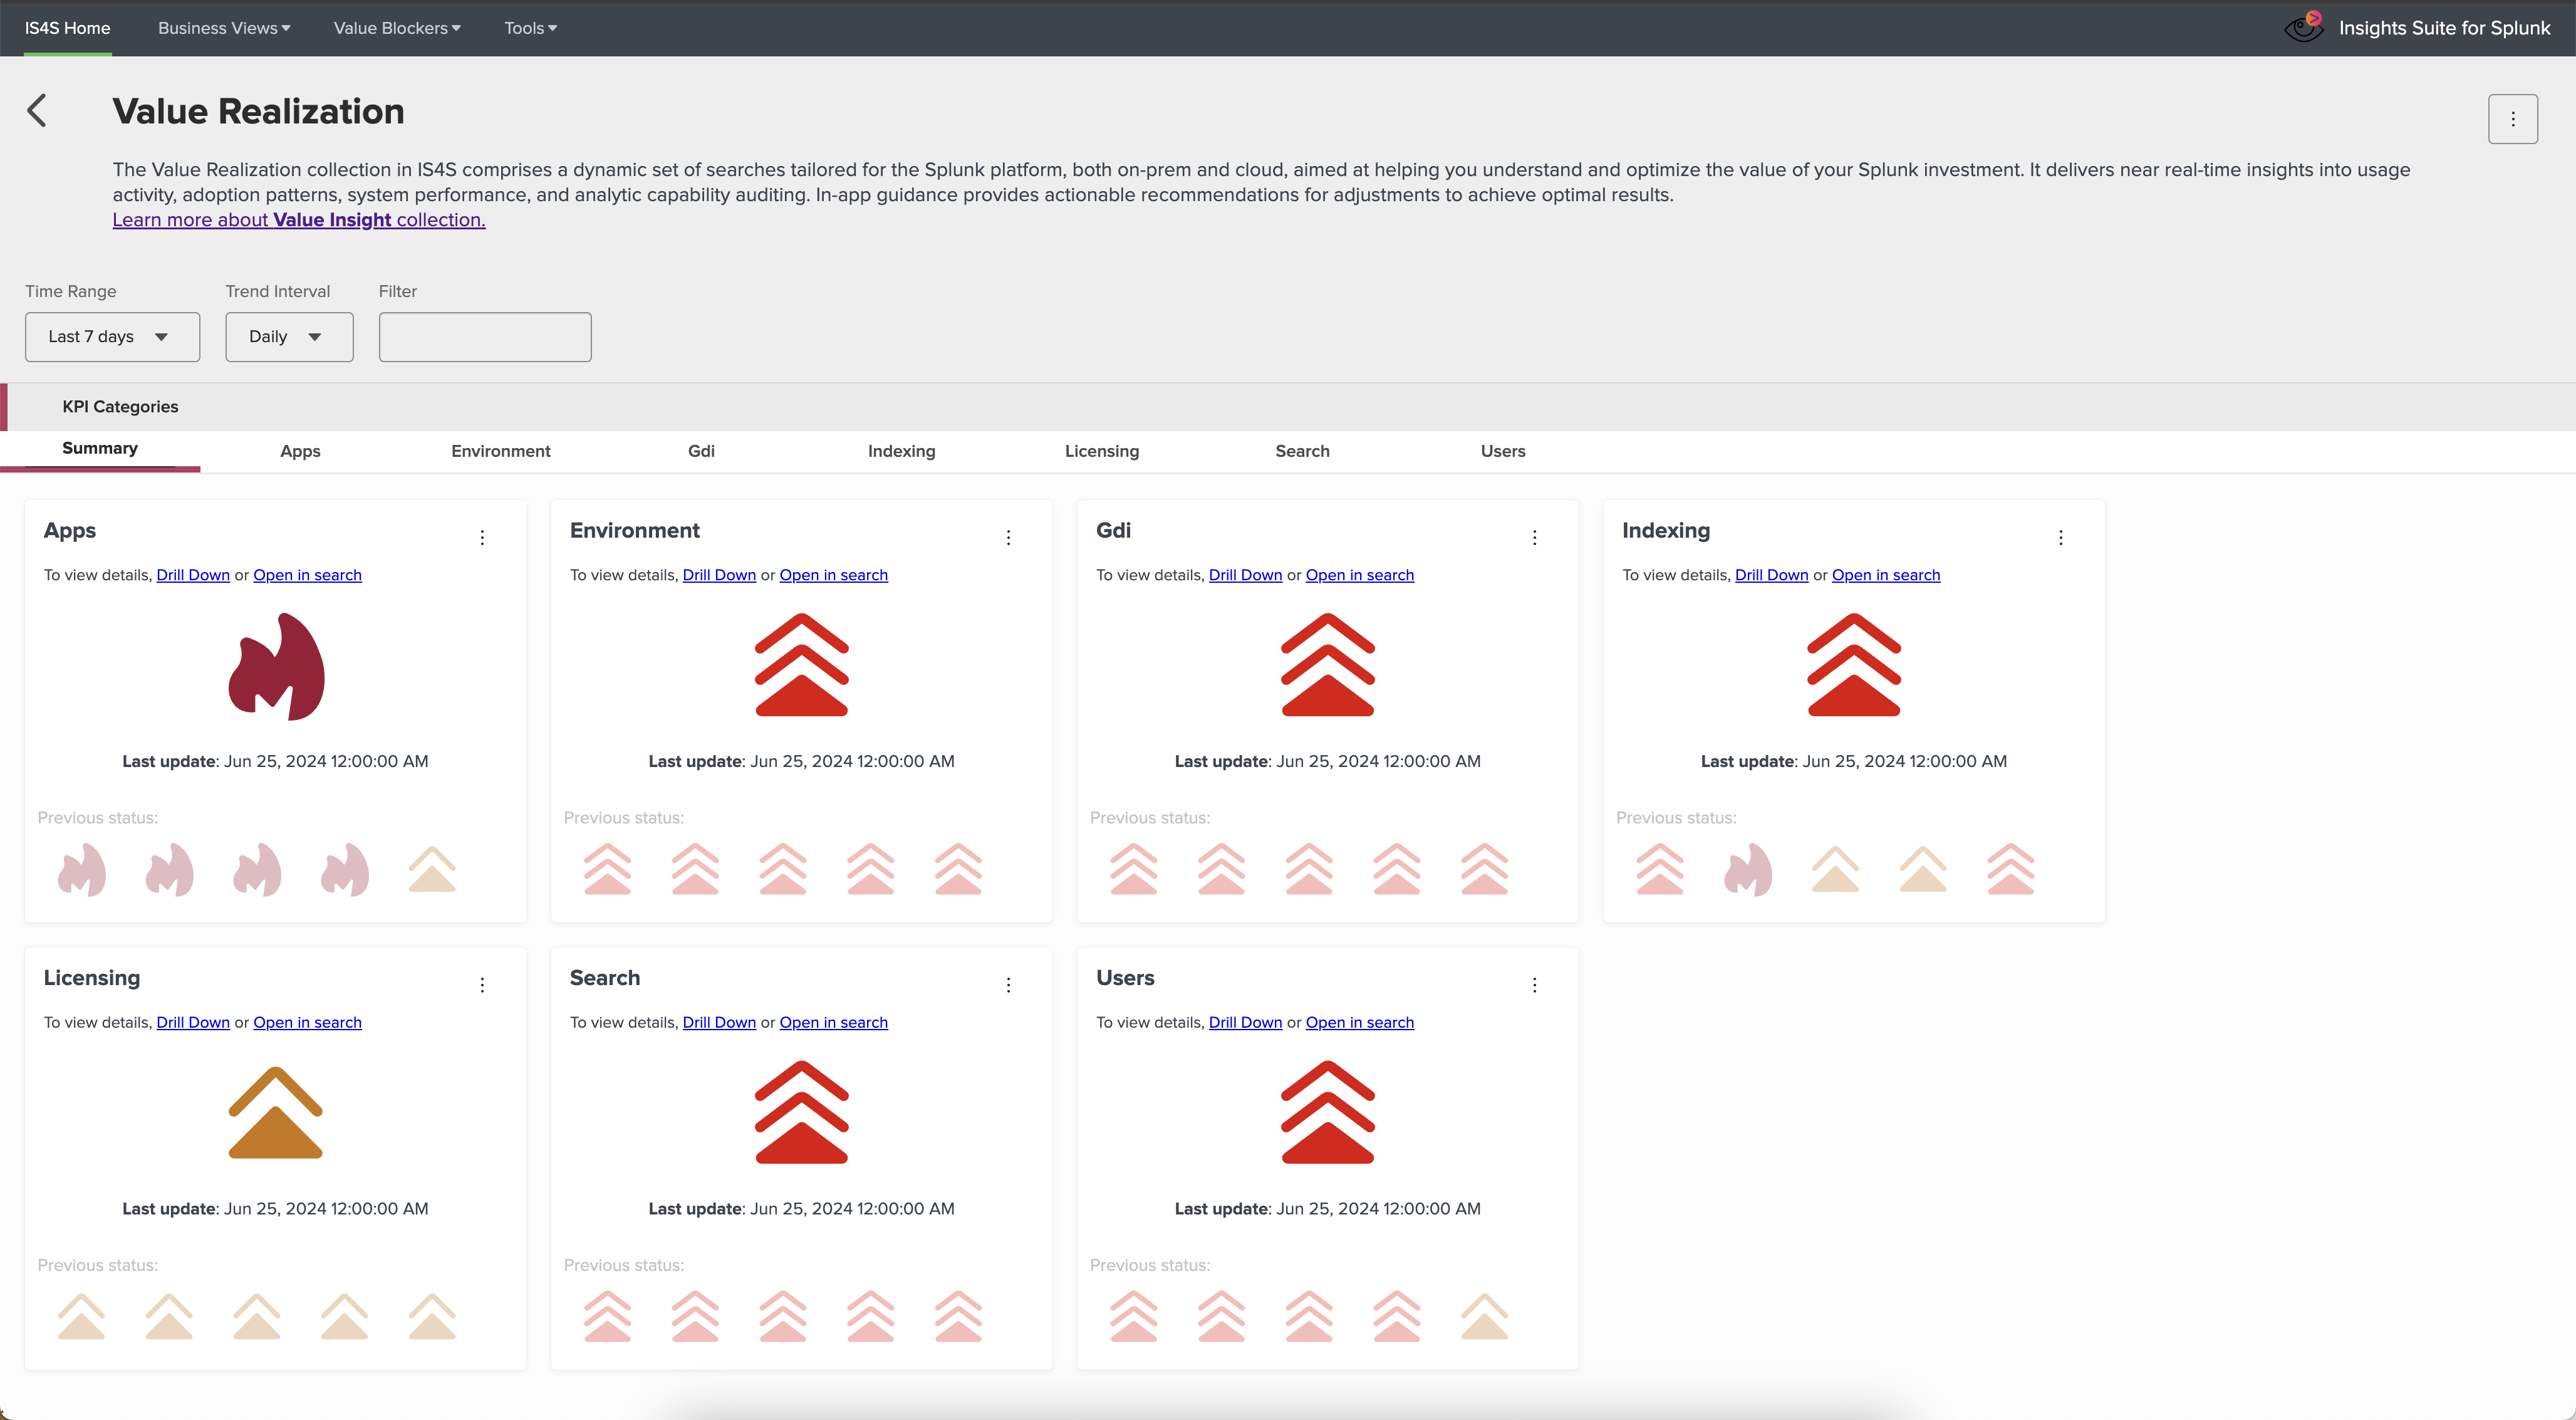
Task: Click Open in search in the Indexing card
Action: click(1886, 575)
